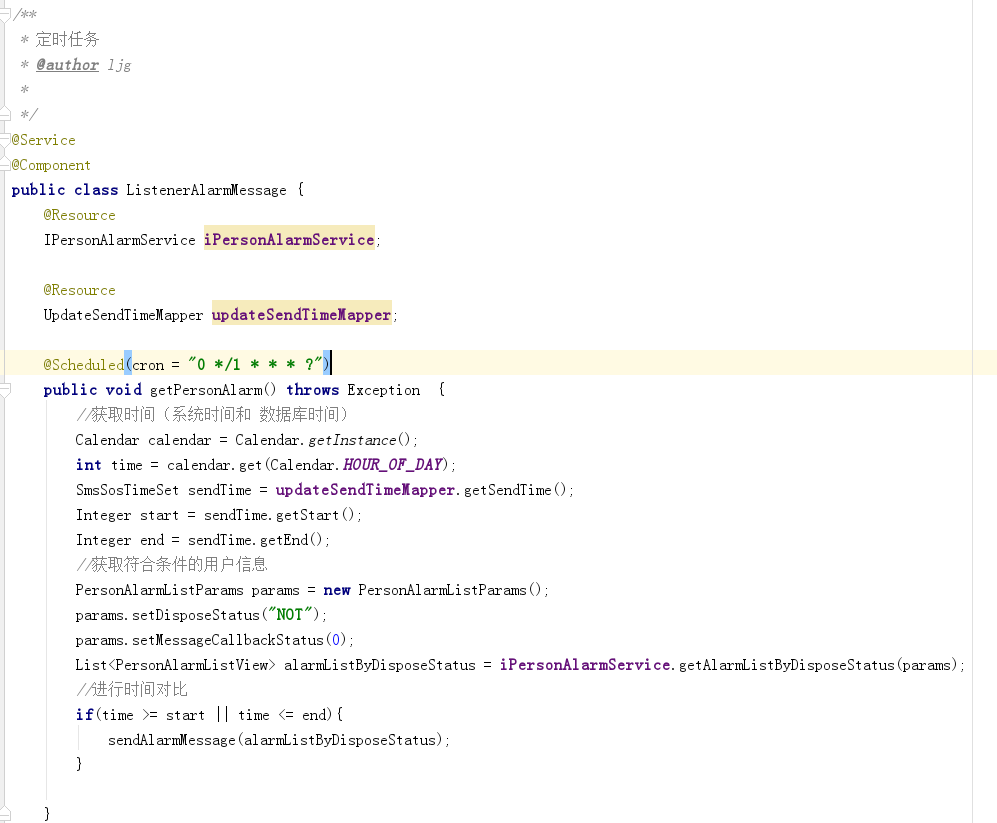Image resolution: width=997 pixels, height=823 pixels.
Task: Click the comment 获取时间（系统时间和 数据库时间）
Action: 212,415
